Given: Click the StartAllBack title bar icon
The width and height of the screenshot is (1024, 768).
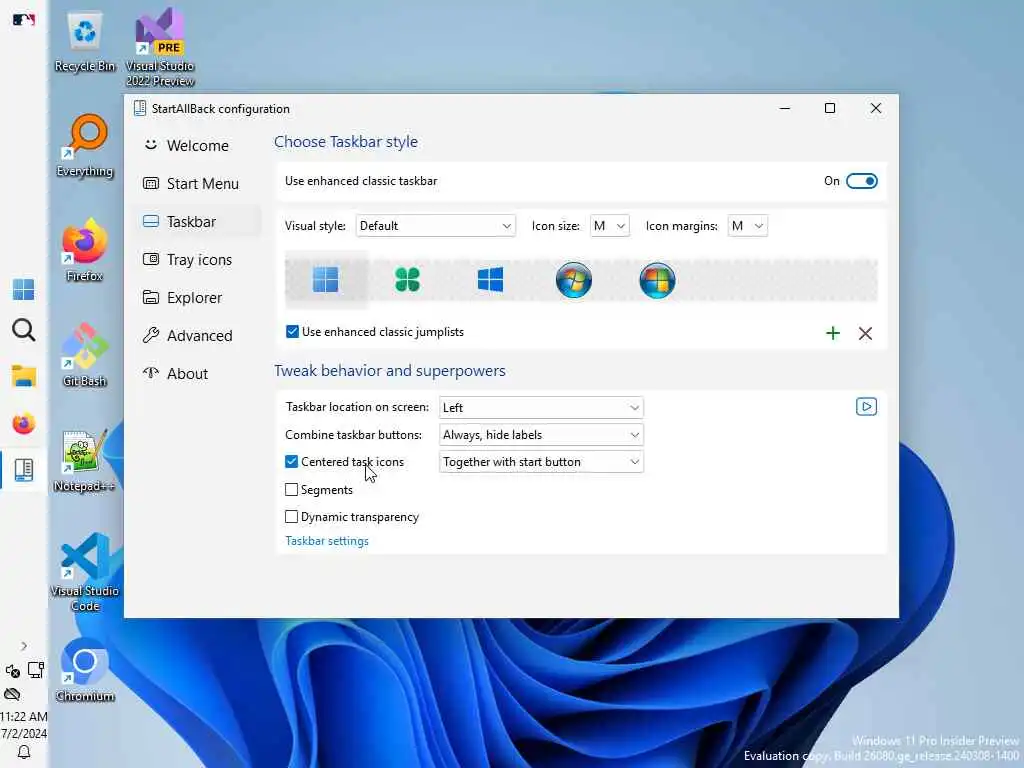Looking at the screenshot, I should [x=140, y=108].
